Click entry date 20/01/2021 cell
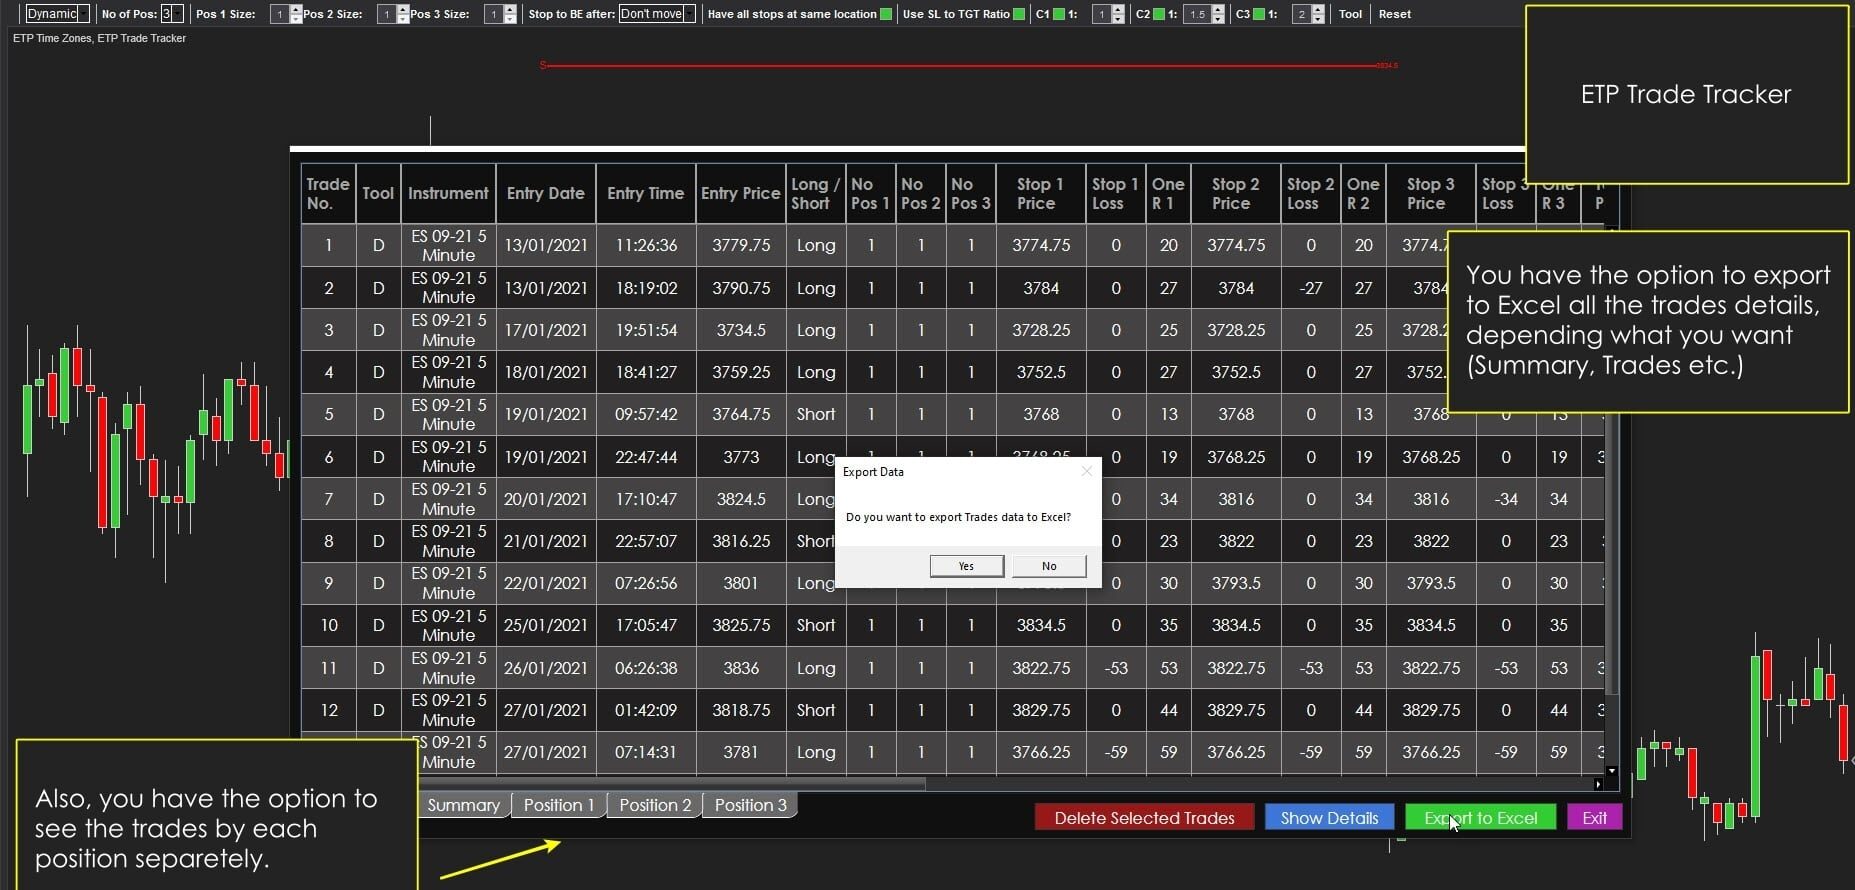Viewport: 1855px width, 890px height. coord(545,499)
